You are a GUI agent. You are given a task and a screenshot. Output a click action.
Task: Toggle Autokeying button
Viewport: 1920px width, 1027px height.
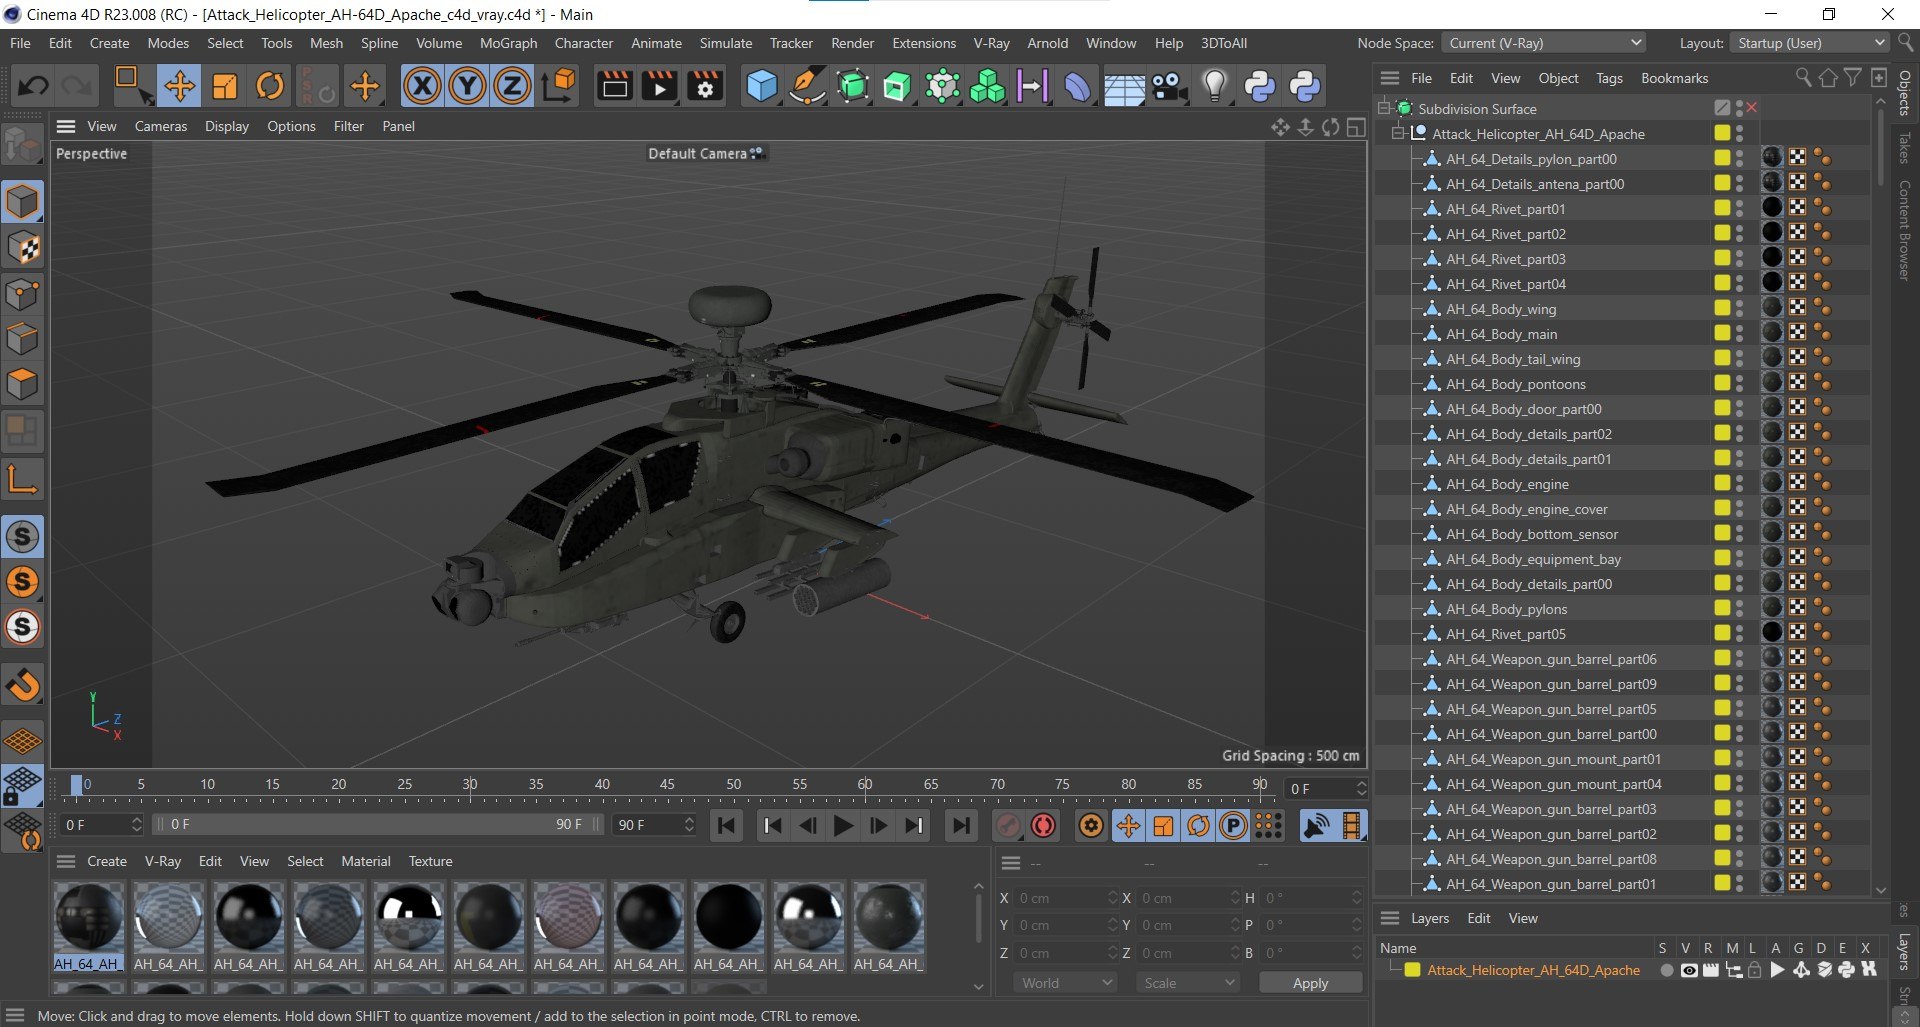(1043, 826)
